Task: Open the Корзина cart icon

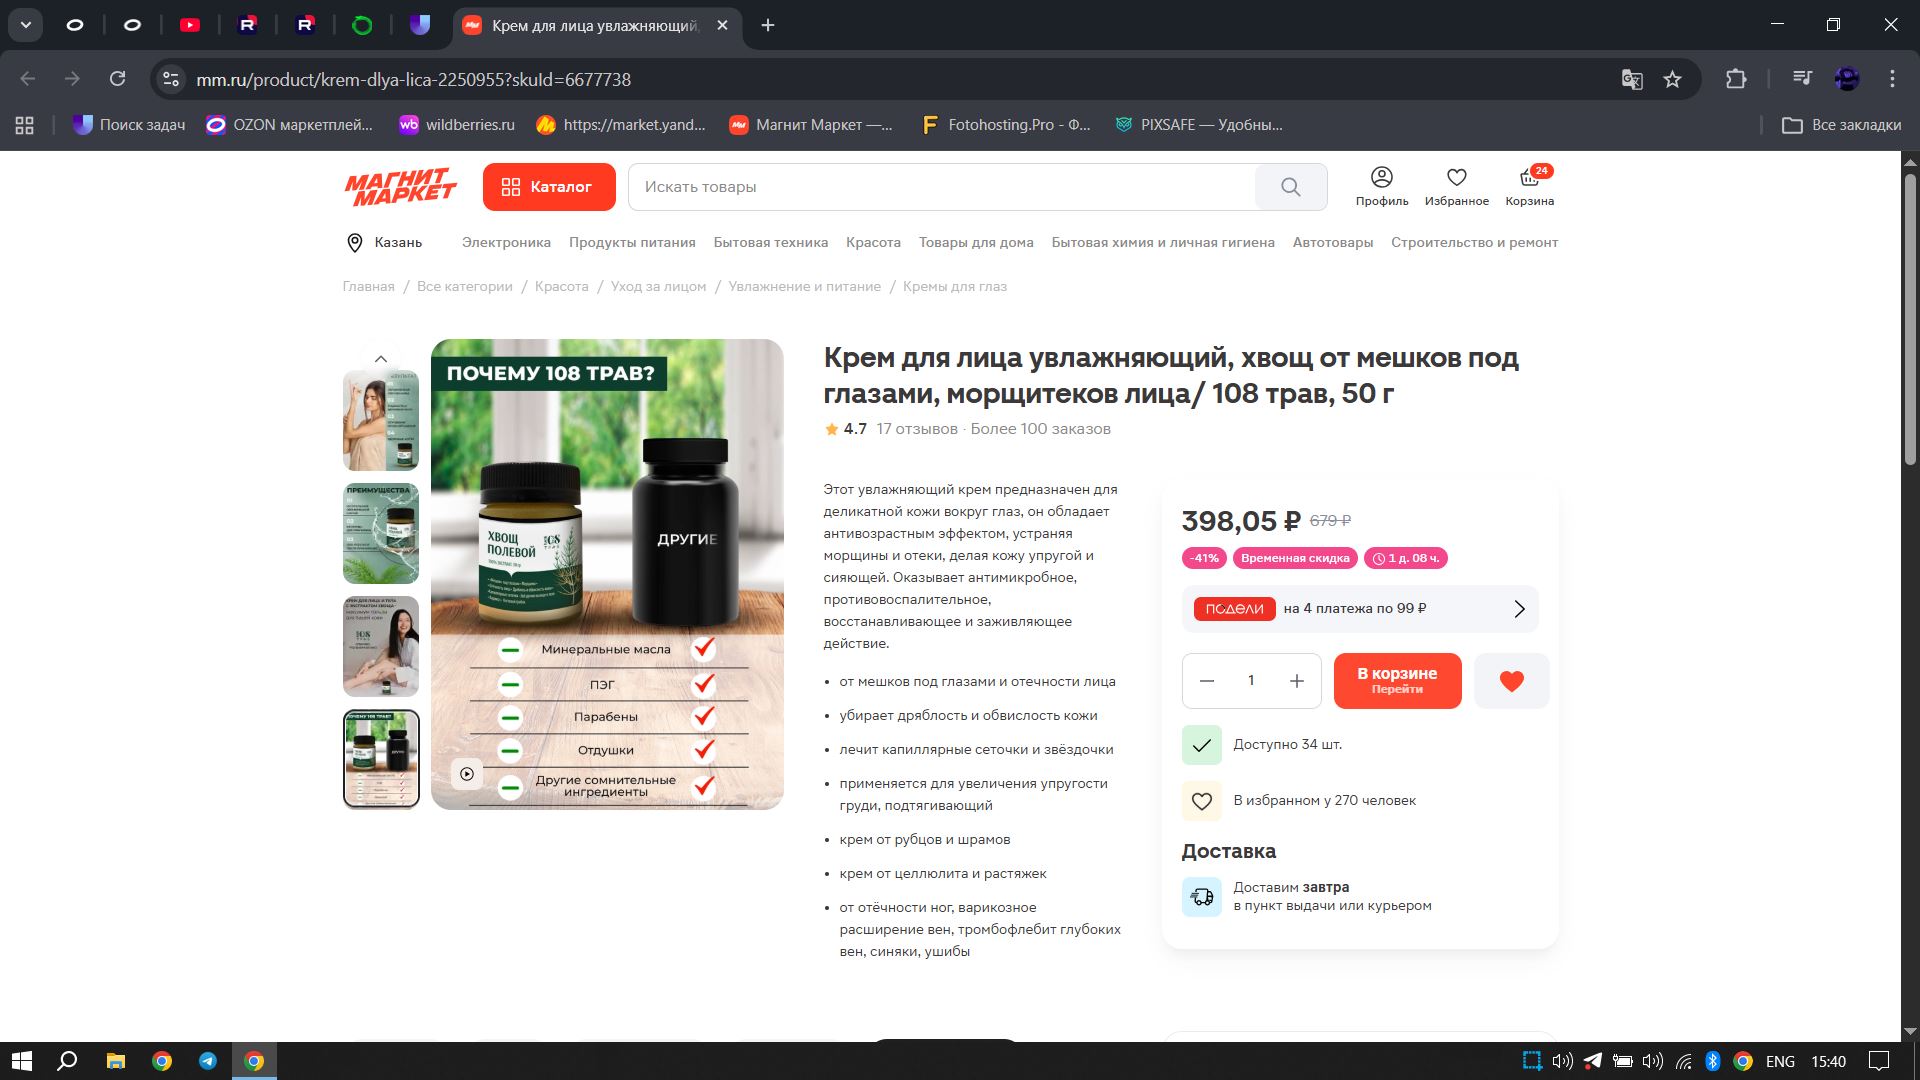Action: coord(1529,178)
